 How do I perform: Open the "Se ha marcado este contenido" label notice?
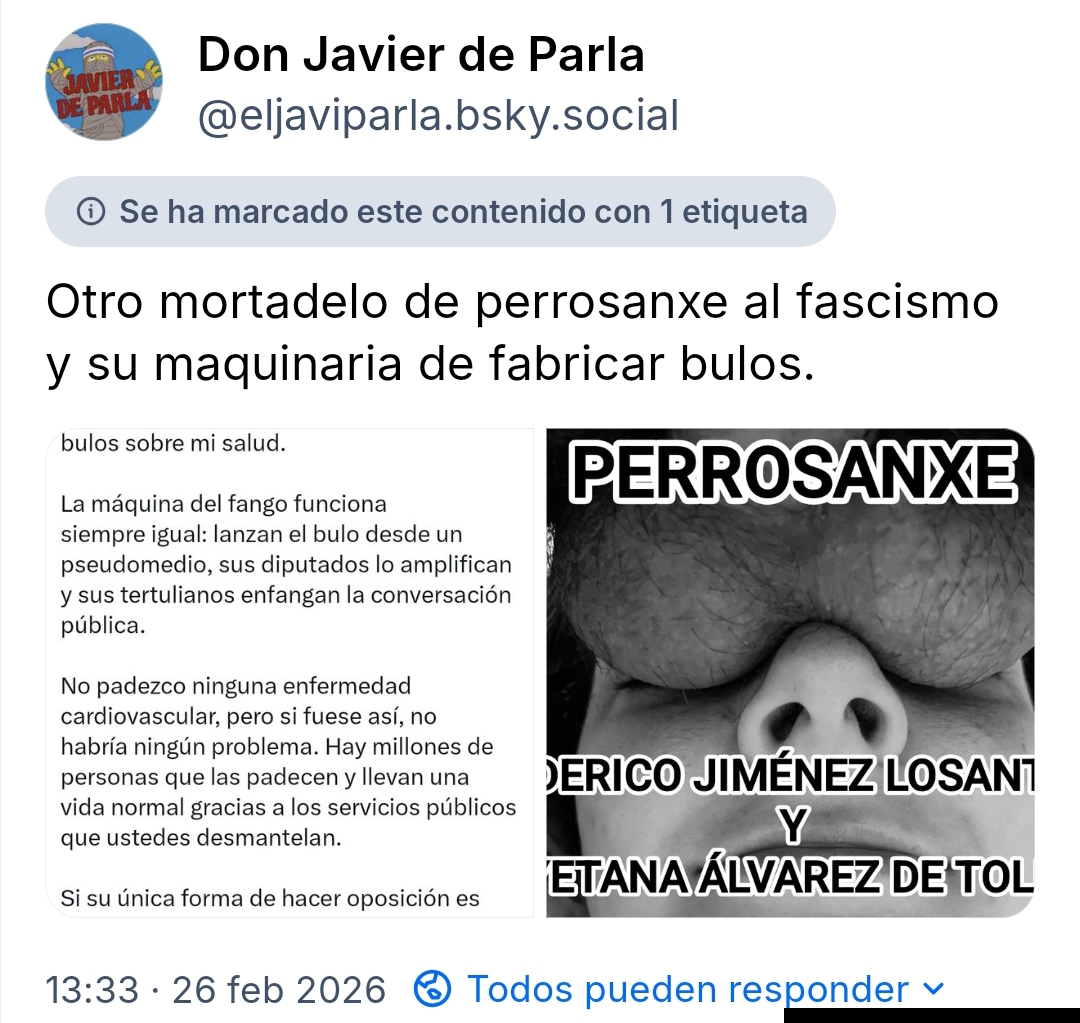[x=440, y=211]
